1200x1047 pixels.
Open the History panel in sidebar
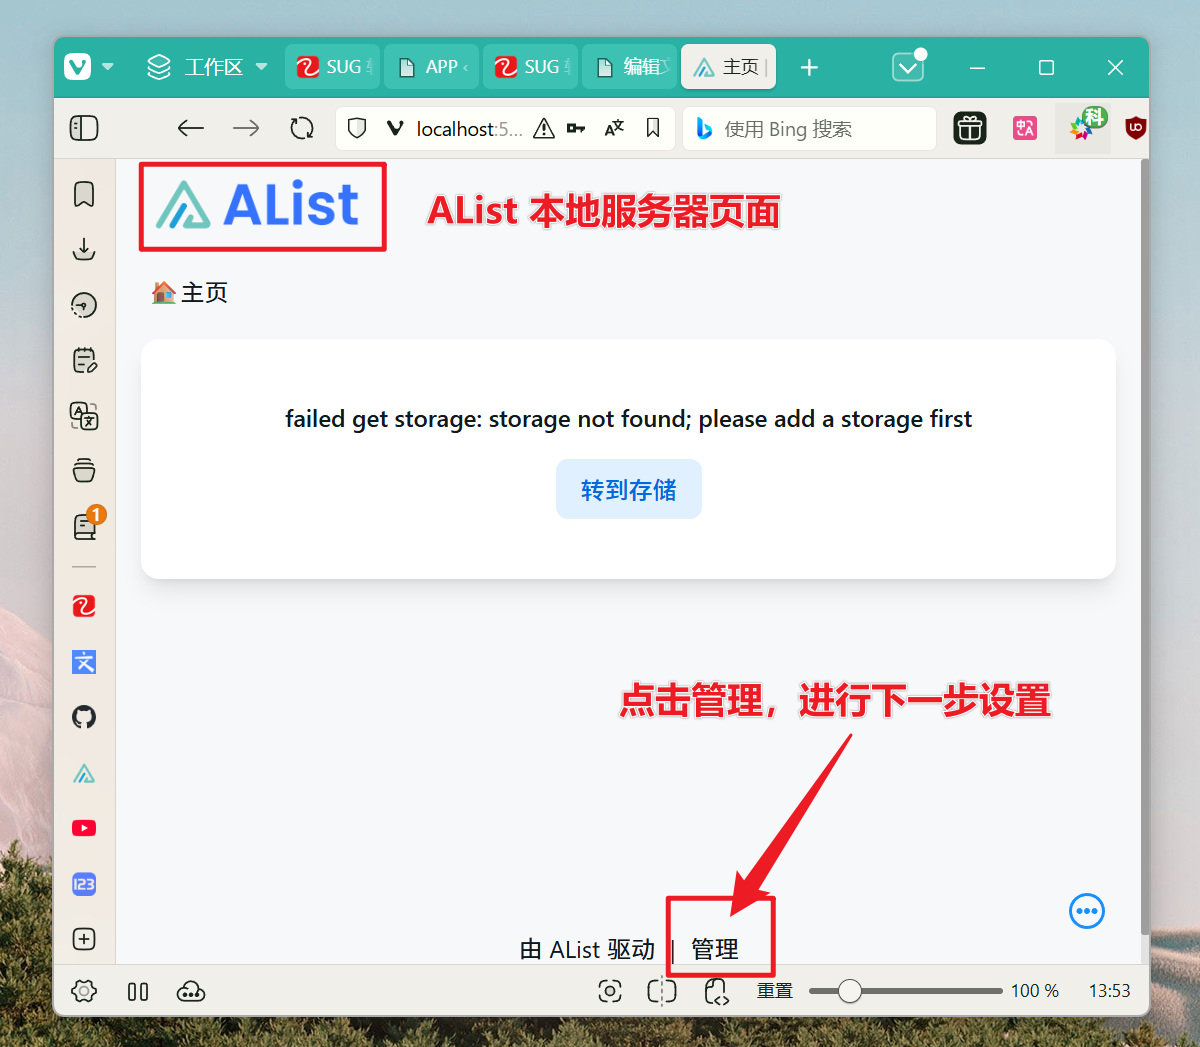(x=84, y=305)
